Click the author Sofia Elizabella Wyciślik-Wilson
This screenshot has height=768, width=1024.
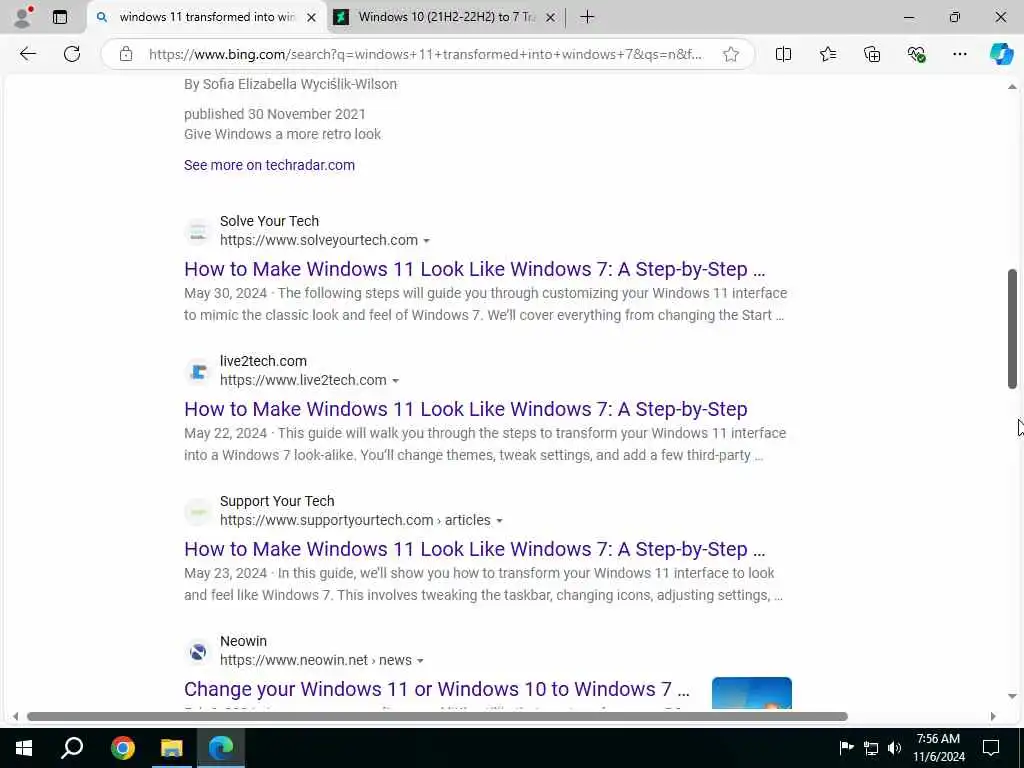click(300, 84)
